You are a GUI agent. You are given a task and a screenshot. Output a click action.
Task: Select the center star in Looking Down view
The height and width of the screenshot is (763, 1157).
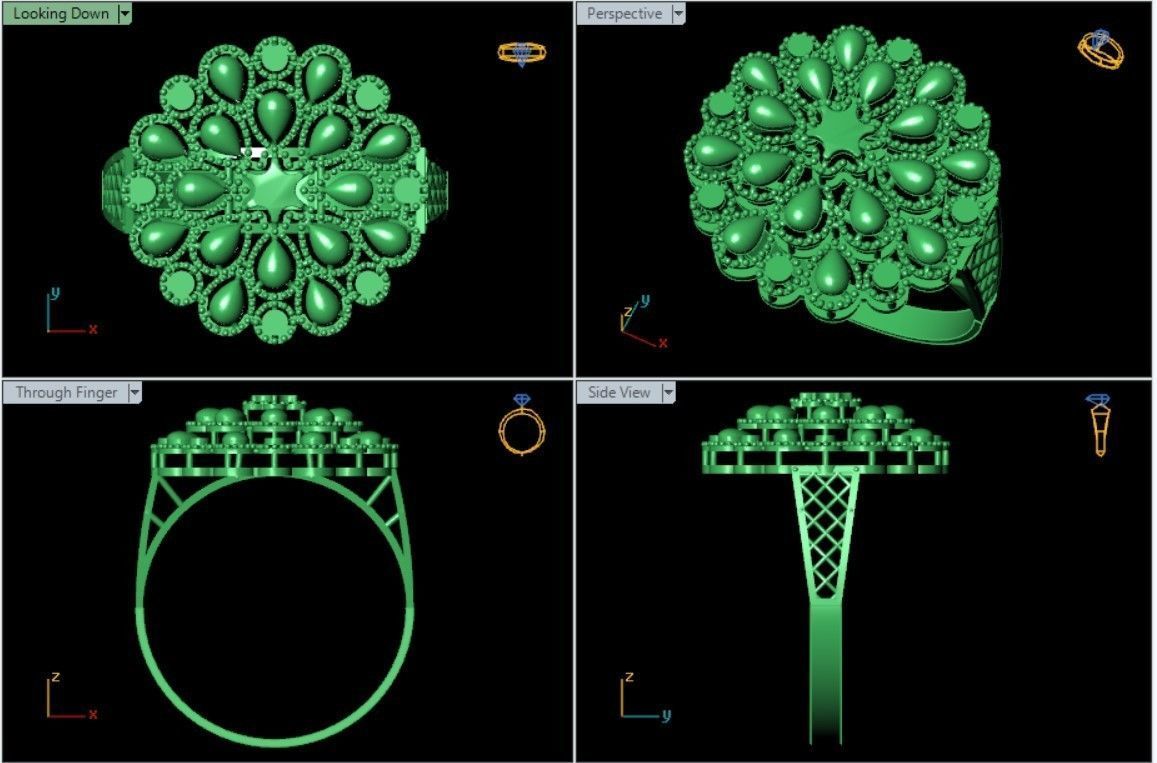point(274,190)
